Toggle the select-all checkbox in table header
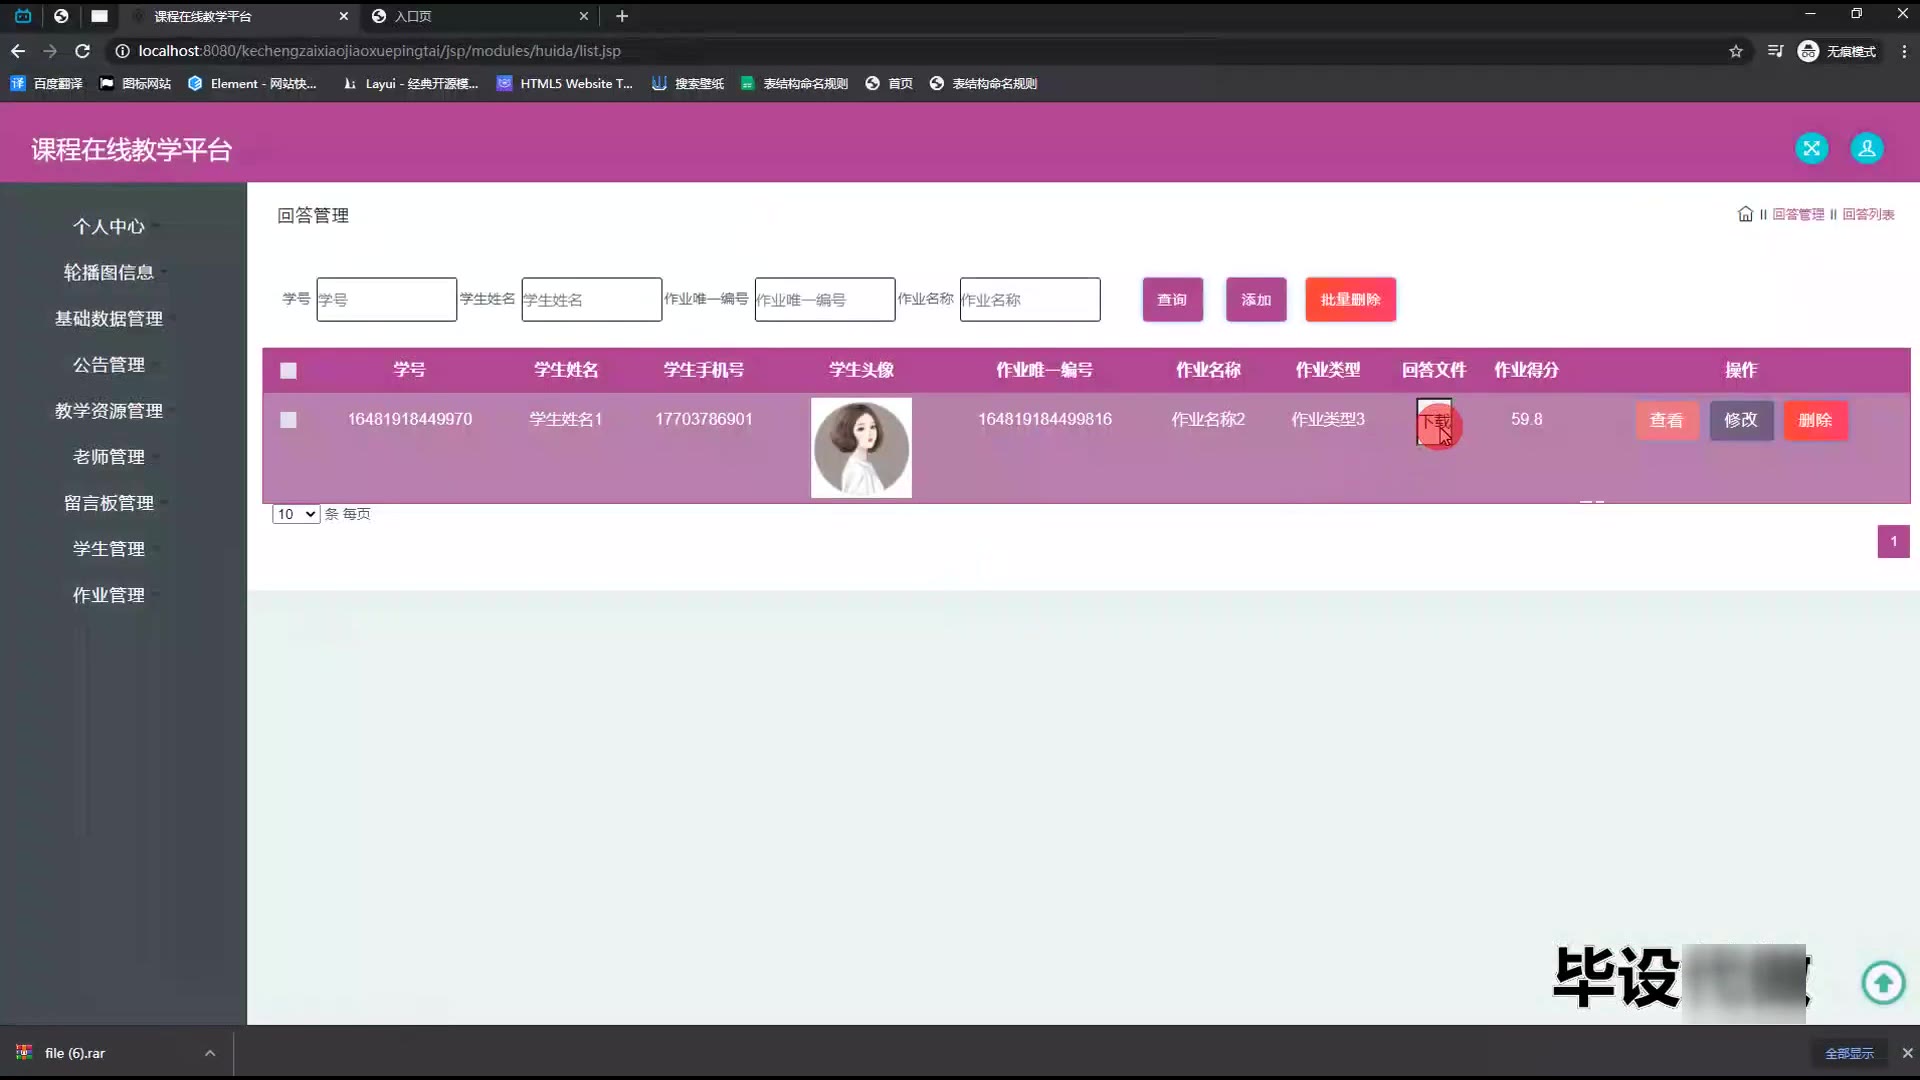The width and height of the screenshot is (1920, 1080). point(288,371)
